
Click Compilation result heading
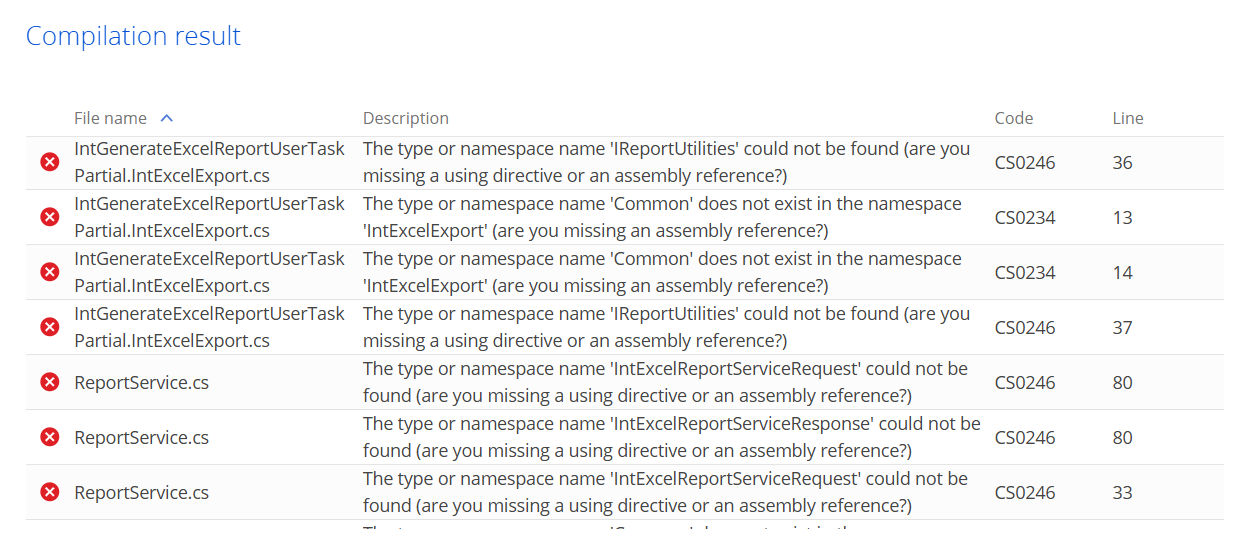click(x=133, y=36)
